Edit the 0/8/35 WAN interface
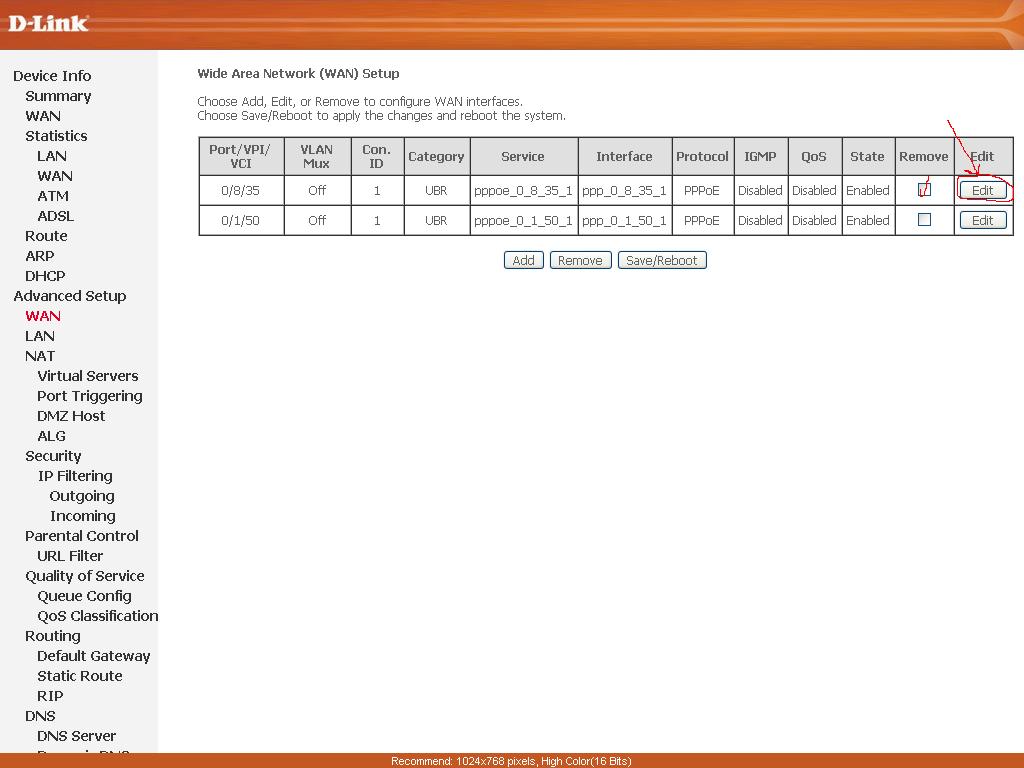 click(x=982, y=190)
